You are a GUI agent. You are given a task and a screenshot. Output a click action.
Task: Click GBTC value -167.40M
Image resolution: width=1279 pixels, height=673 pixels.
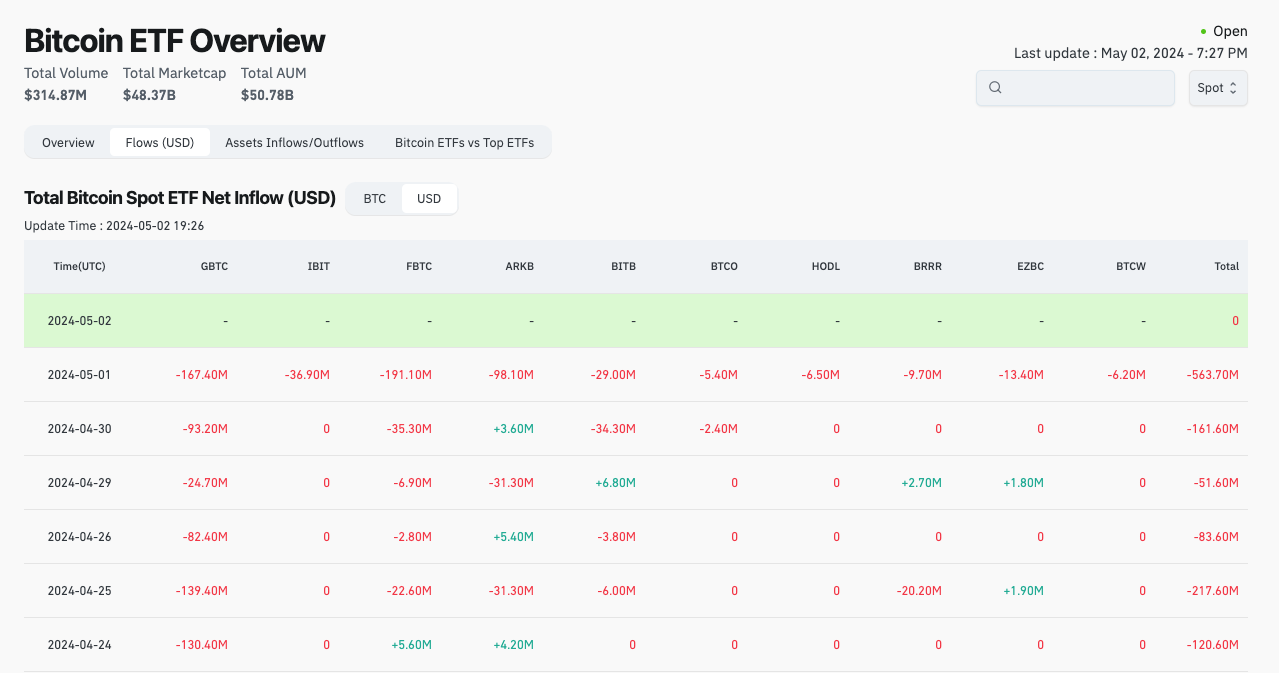202,375
